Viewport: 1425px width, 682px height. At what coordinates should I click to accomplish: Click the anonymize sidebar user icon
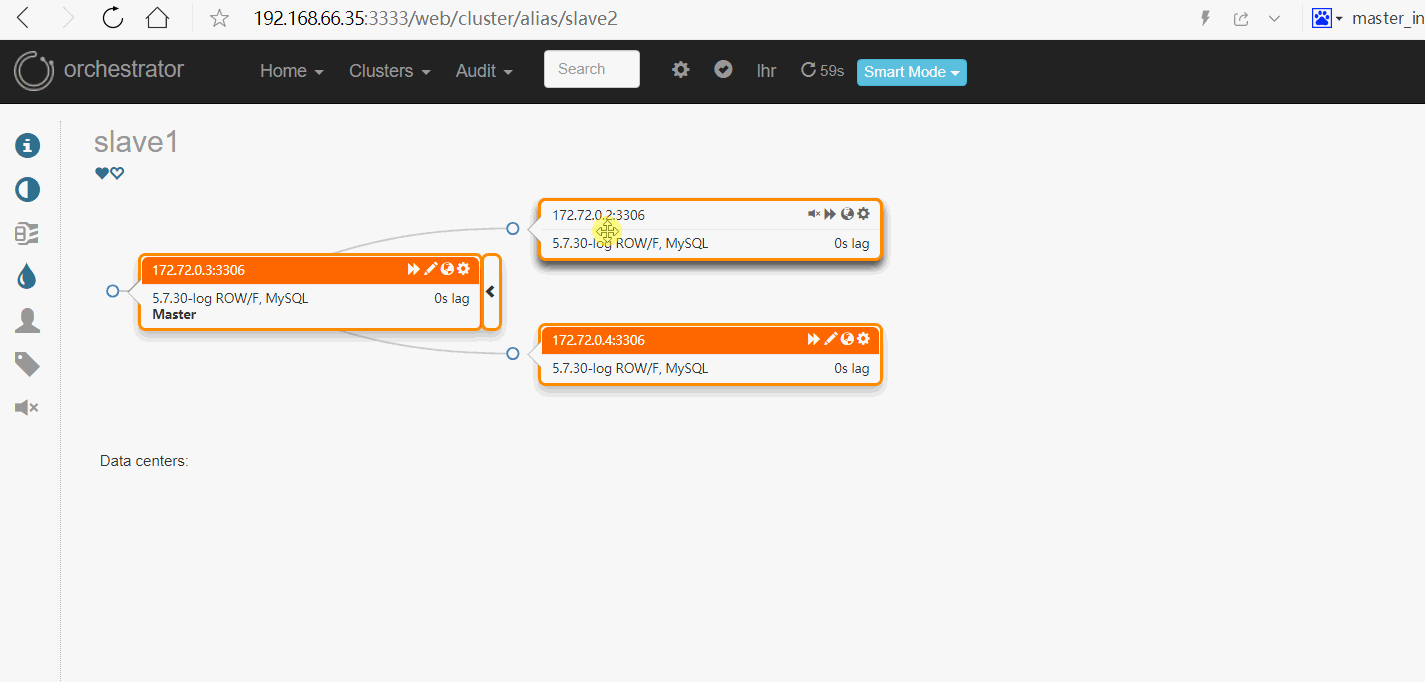point(27,320)
